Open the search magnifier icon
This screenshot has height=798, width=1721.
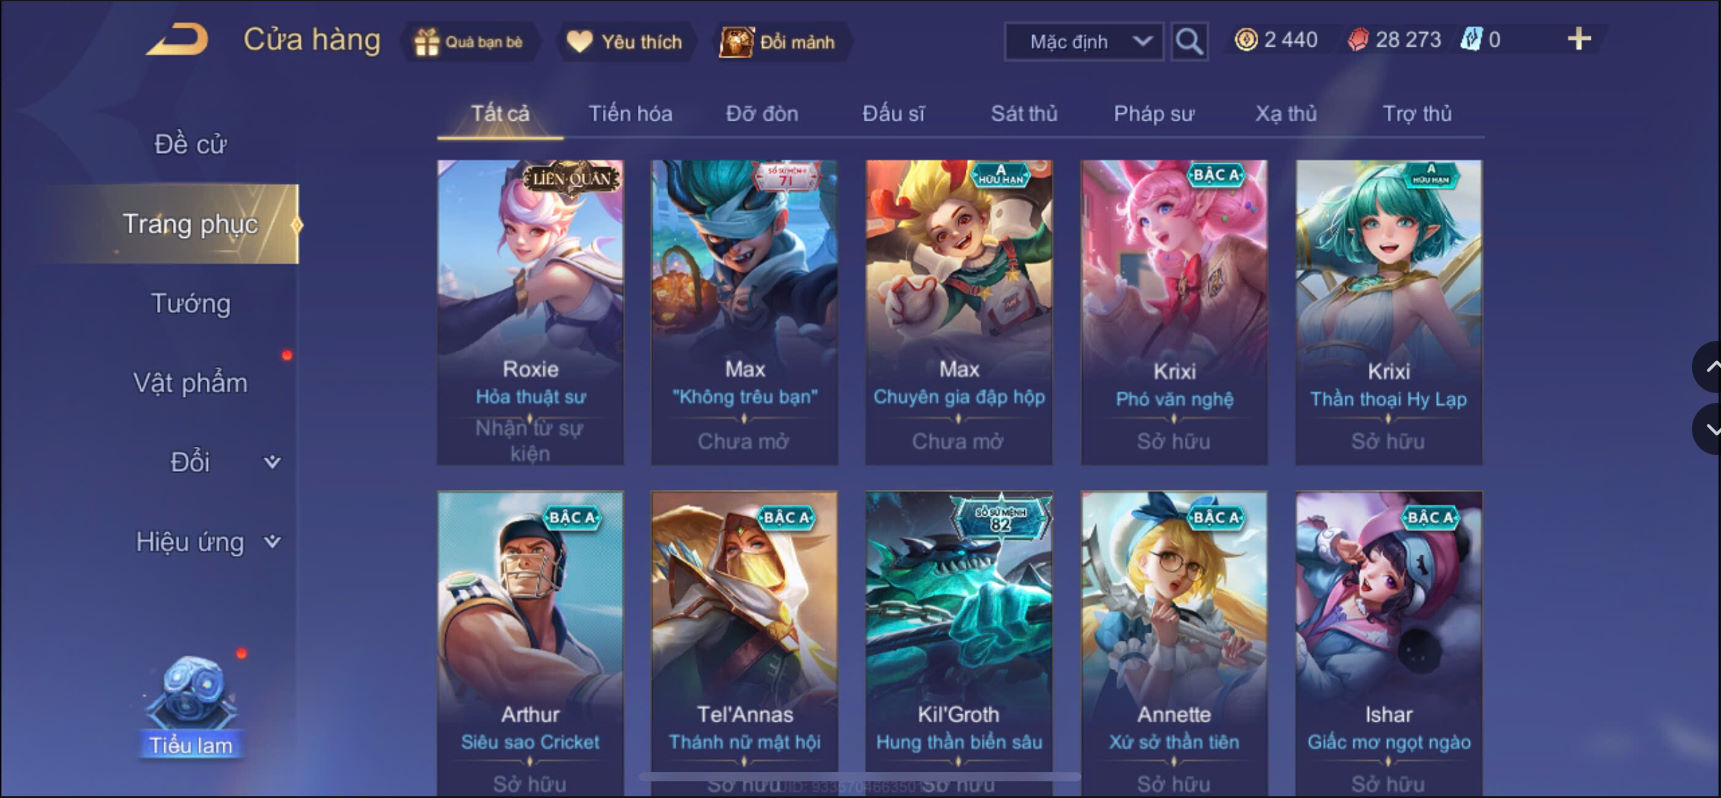[x=1189, y=42]
